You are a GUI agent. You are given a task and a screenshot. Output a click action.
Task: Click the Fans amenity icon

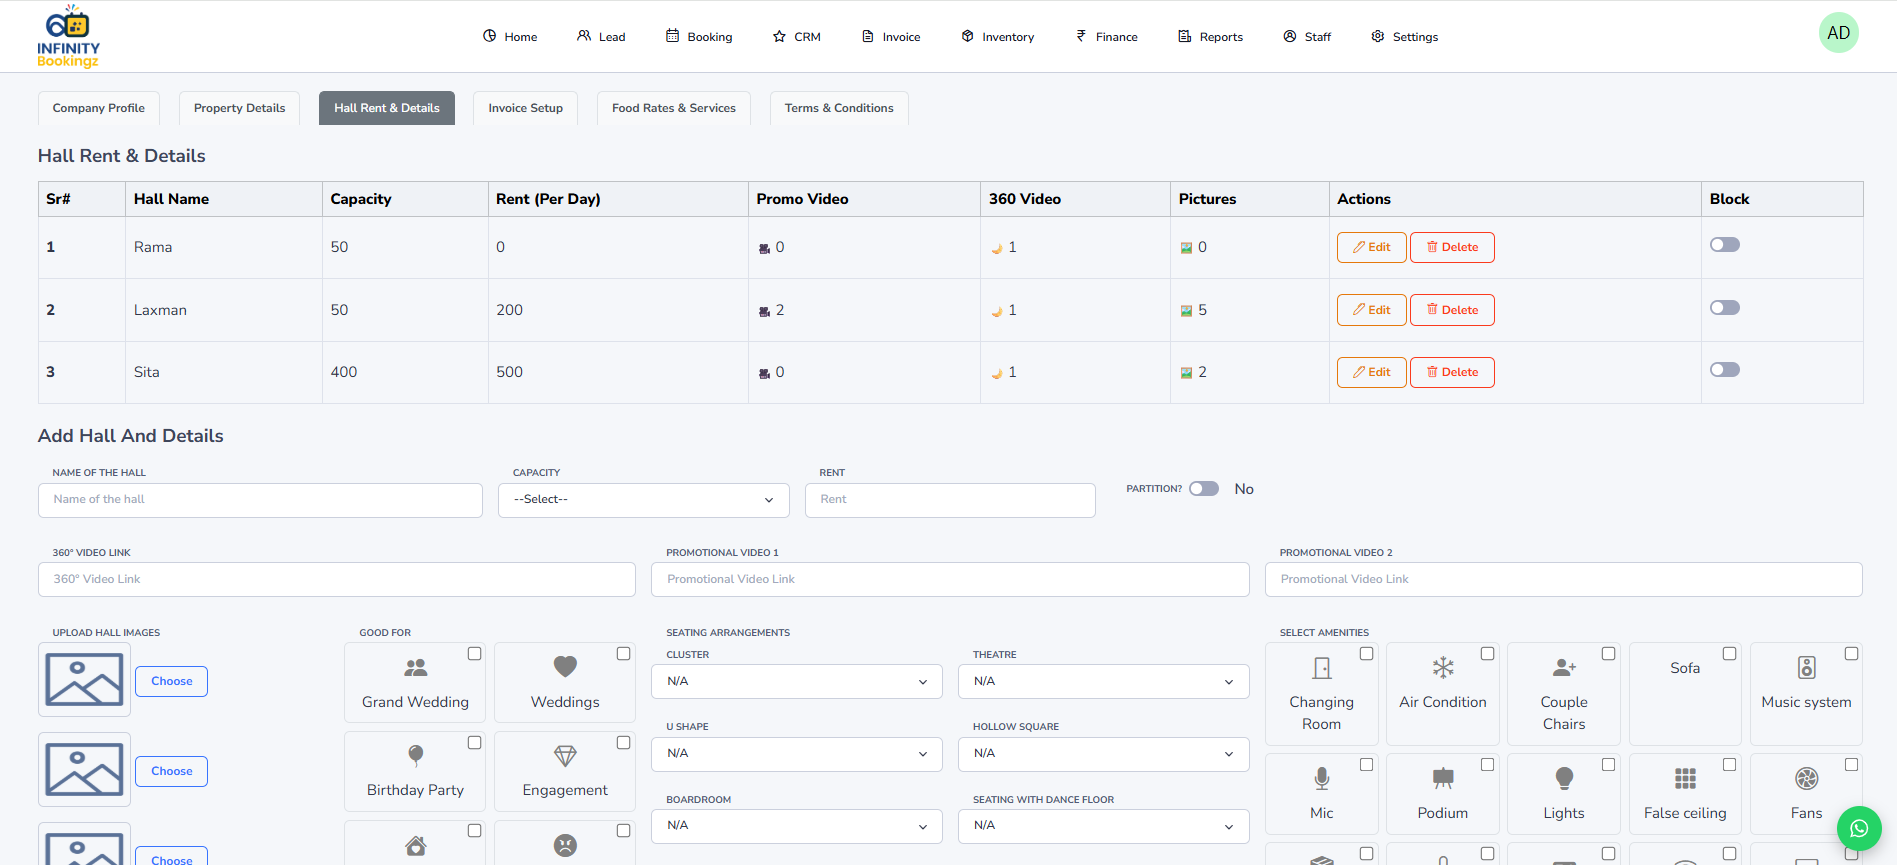click(1806, 778)
